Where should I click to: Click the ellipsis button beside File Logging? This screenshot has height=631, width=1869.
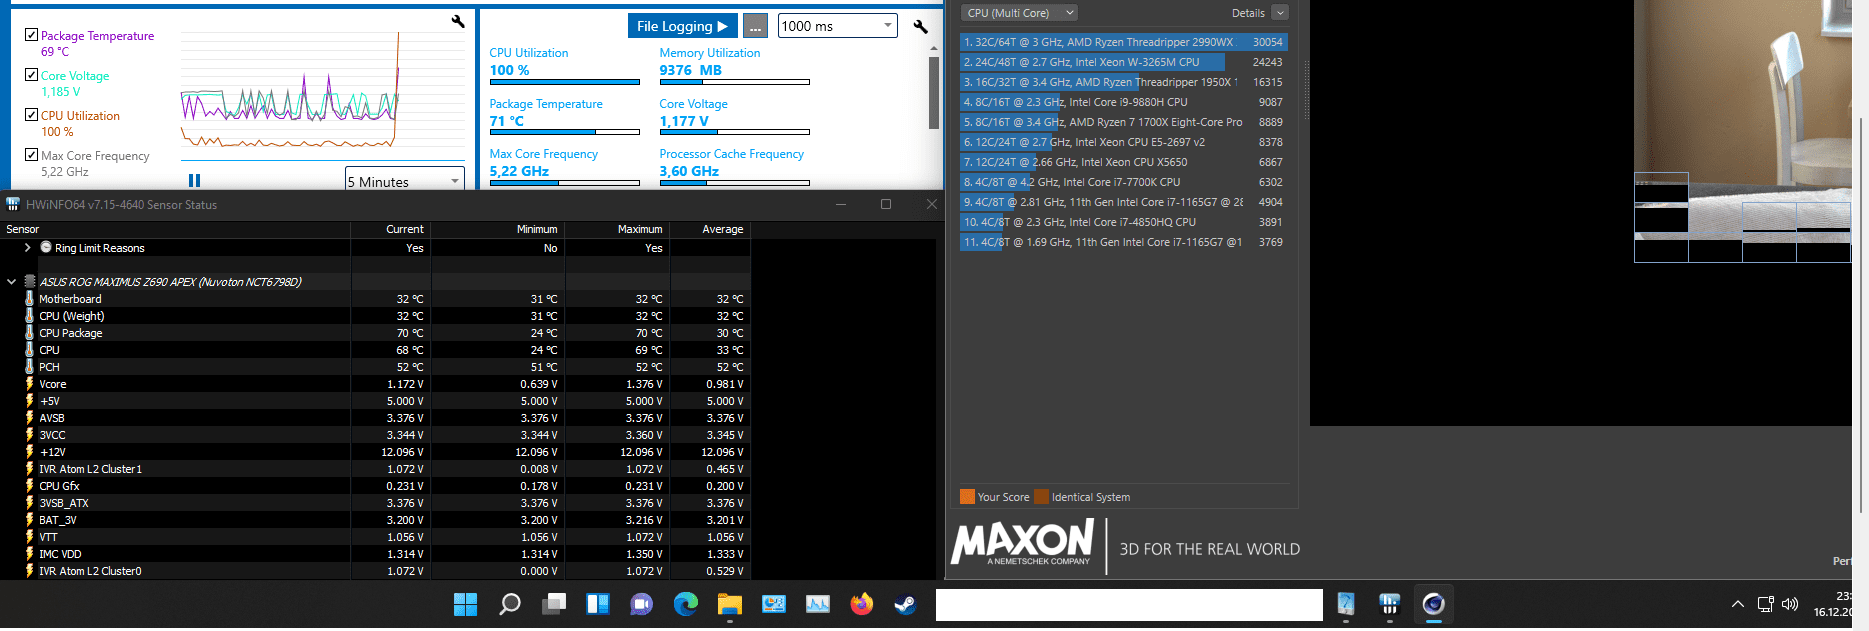click(x=756, y=26)
